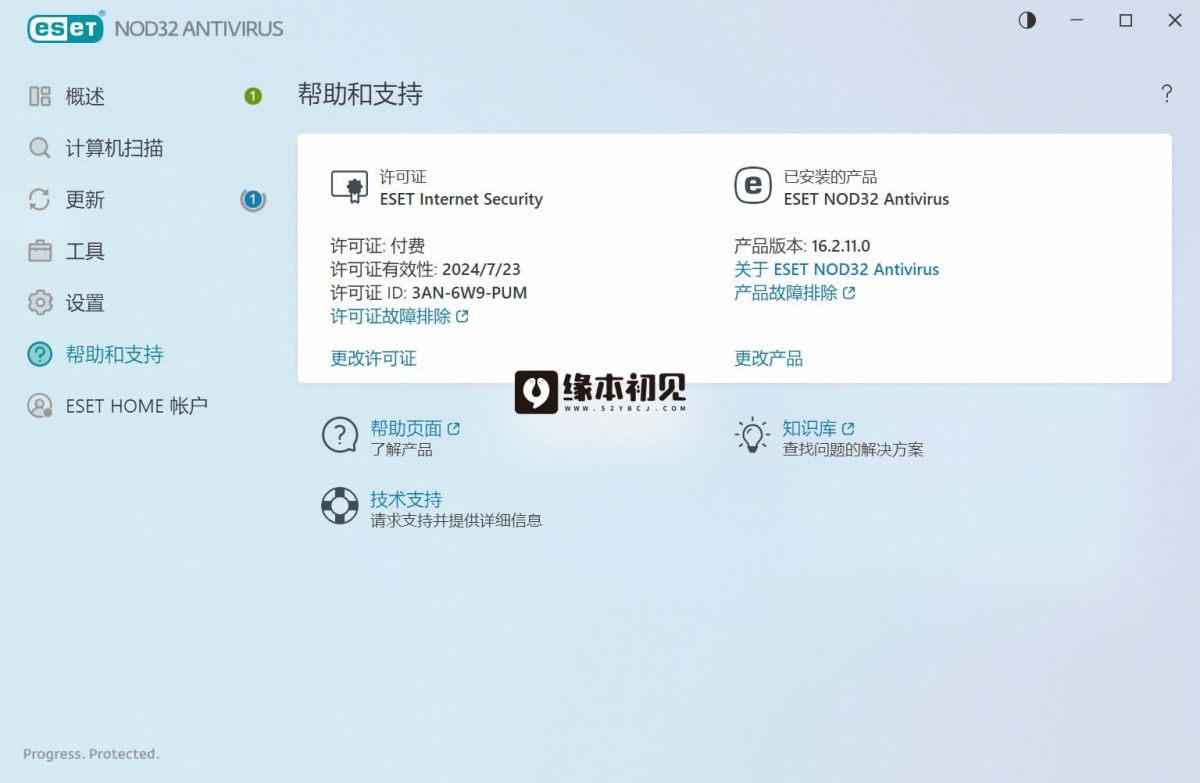Open the 许可证故障排除 link

[391, 316]
